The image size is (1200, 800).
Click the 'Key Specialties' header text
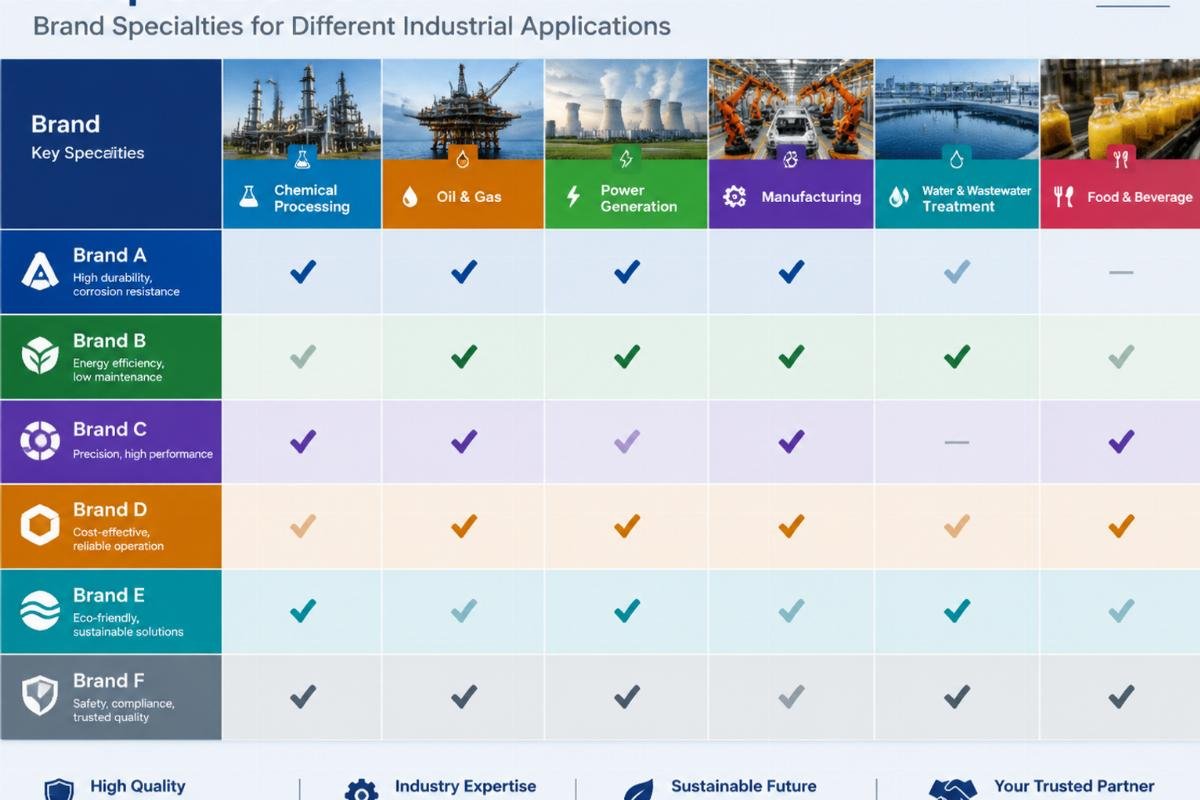[x=88, y=153]
